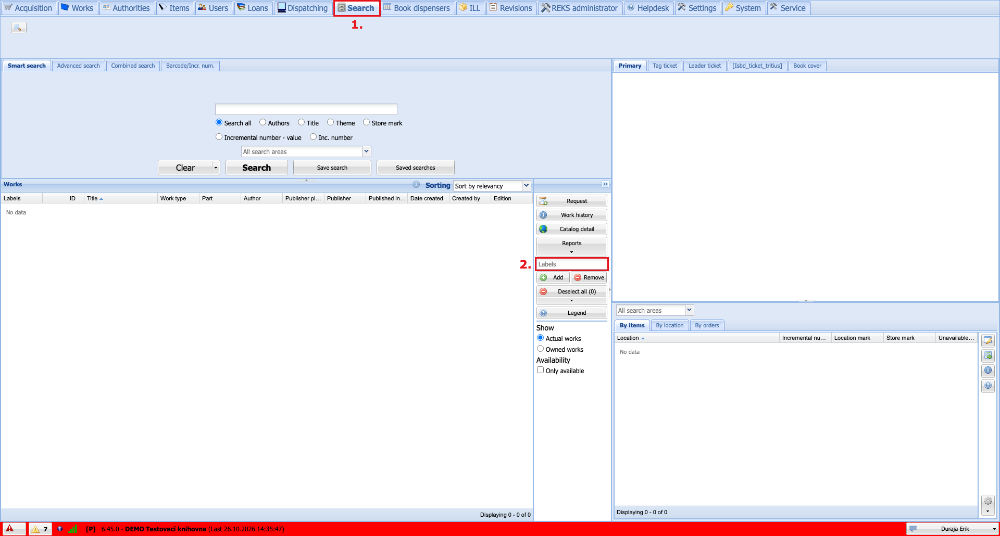Collapse the side panel with double-arrow icon
1000x536 pixels.
pyautogui.click(x=605, y=184)
